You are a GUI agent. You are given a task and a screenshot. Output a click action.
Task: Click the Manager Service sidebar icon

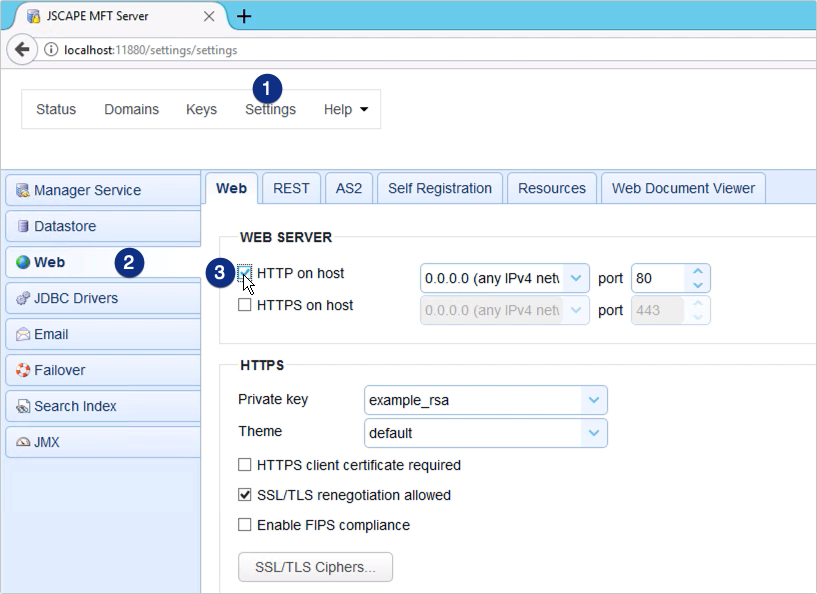click(22, 190)
